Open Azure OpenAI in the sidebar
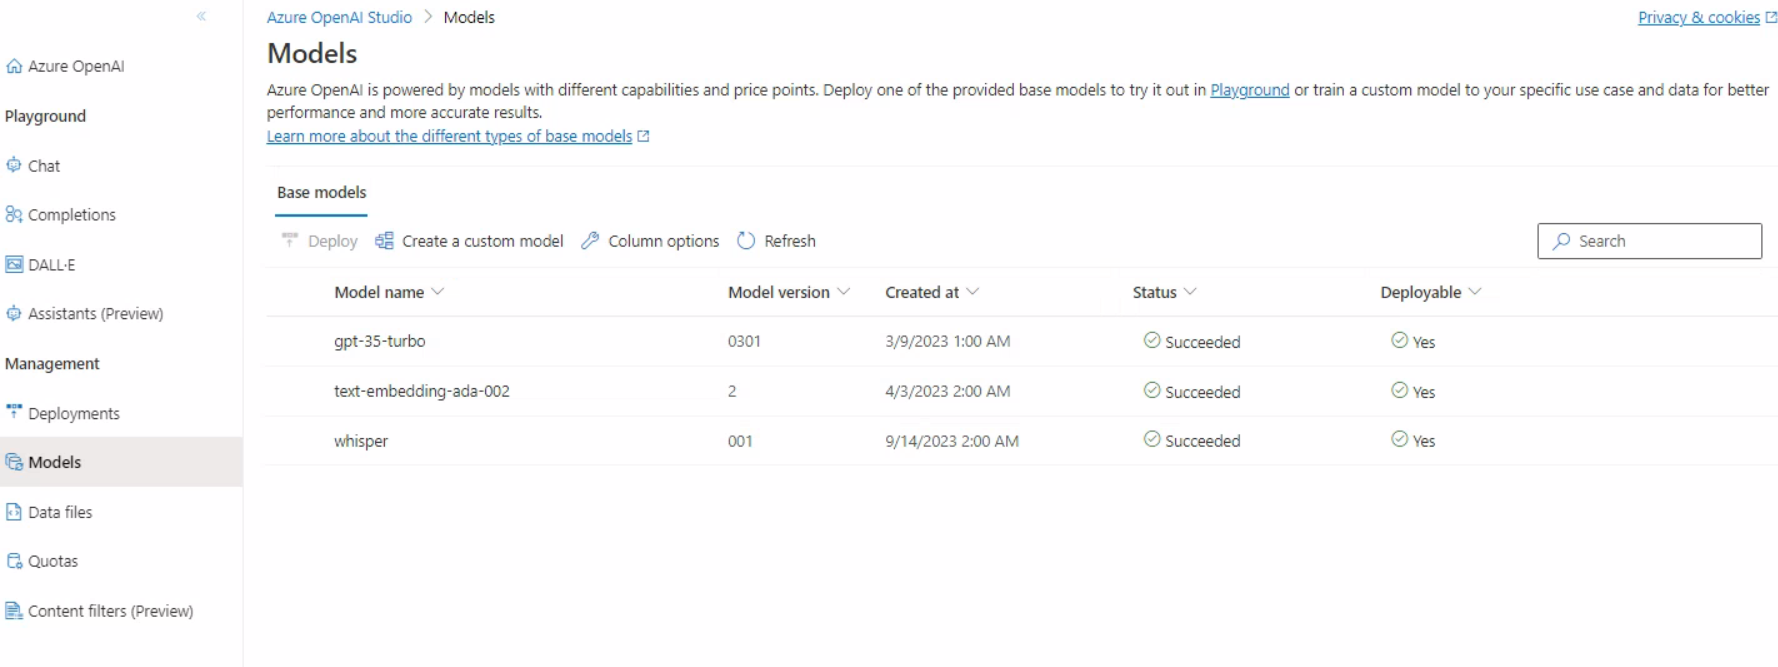The width and height of the screenshot is (1778, 667). [76, 66]
